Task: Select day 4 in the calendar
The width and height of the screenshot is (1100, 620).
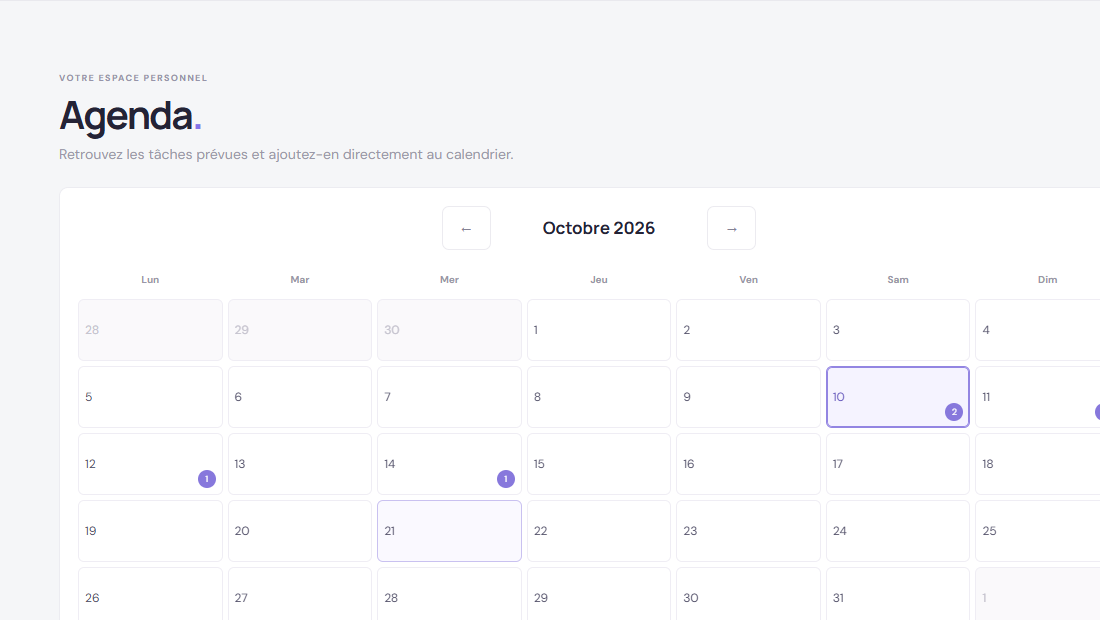Action: [1038, 330]
